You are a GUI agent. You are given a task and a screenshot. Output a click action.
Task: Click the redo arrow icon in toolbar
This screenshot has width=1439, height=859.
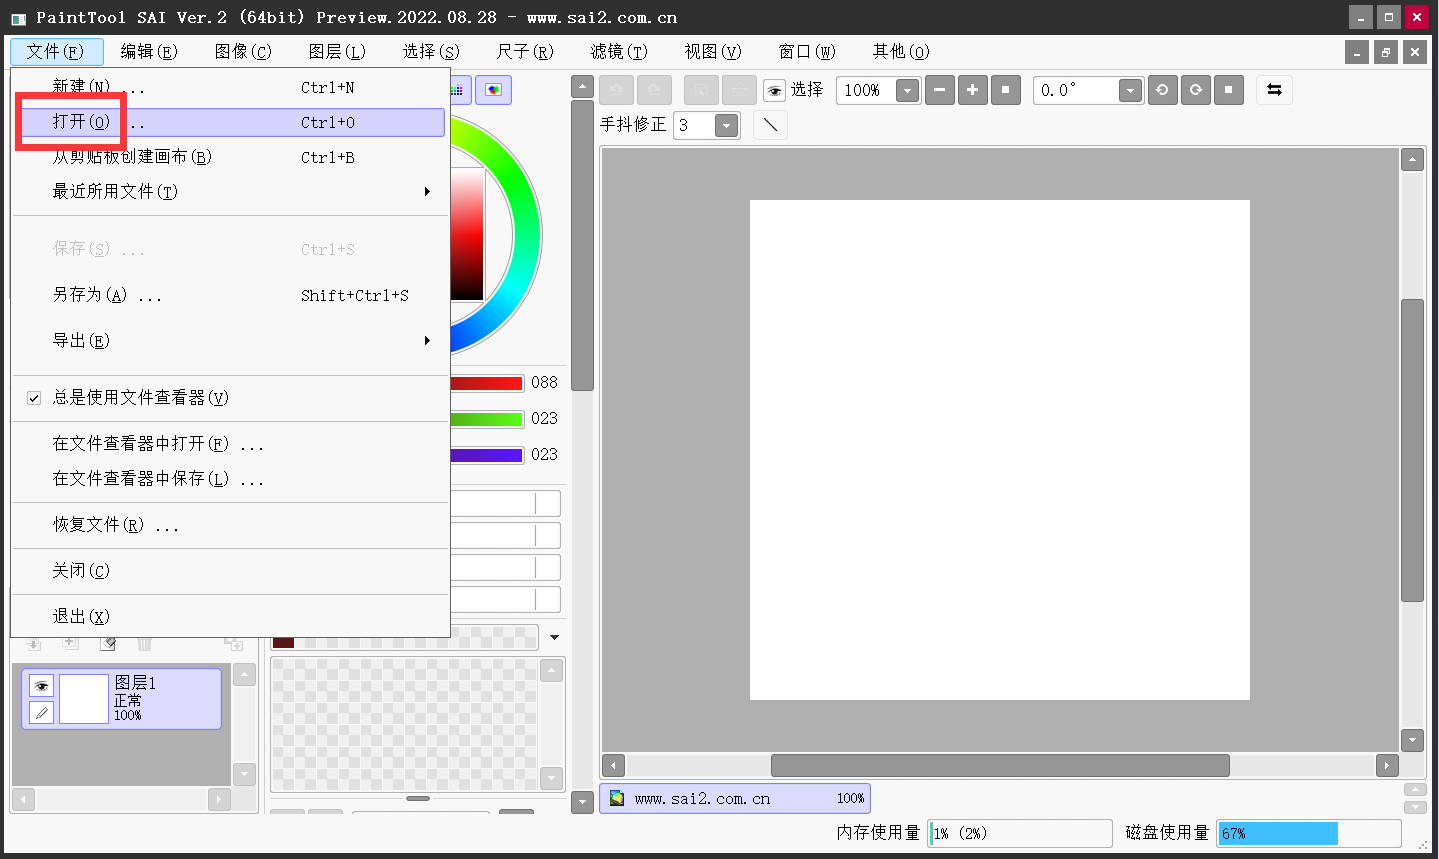(x=654, y=90)
